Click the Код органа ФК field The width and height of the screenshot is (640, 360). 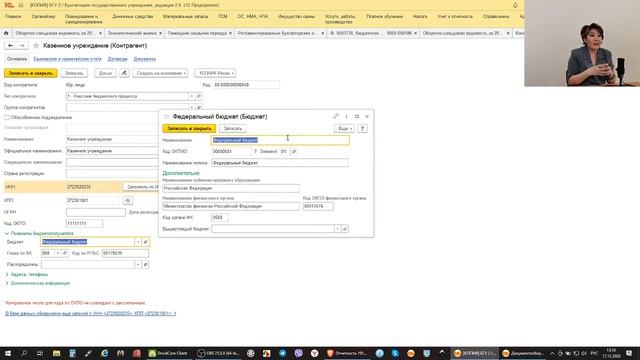220,218
